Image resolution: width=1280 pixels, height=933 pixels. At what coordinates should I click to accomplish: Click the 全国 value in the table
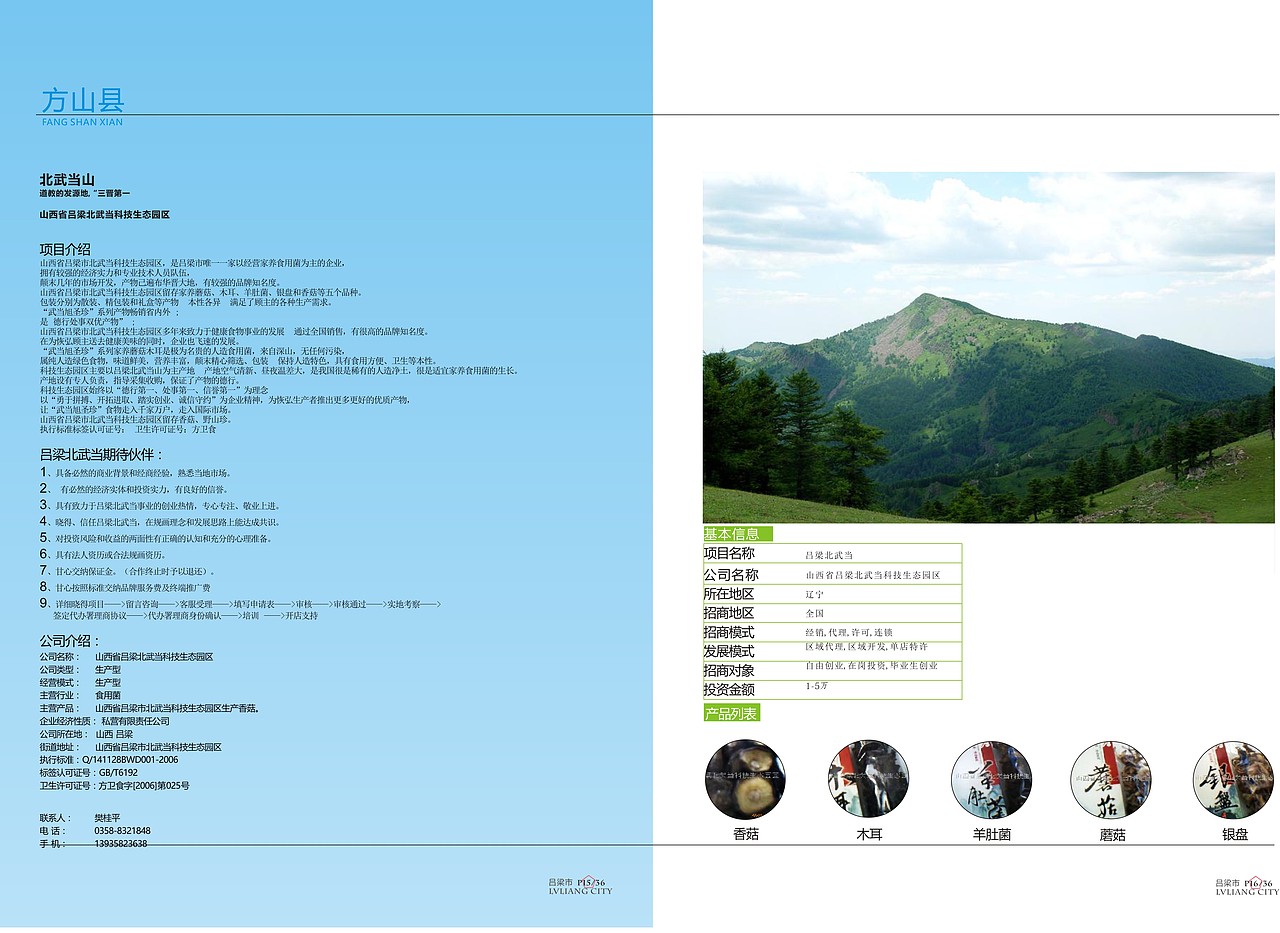[815, 613]
